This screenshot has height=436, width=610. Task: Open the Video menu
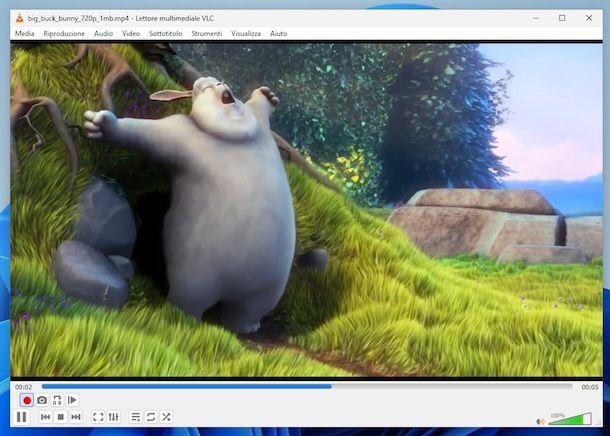[x=131, y=33]
